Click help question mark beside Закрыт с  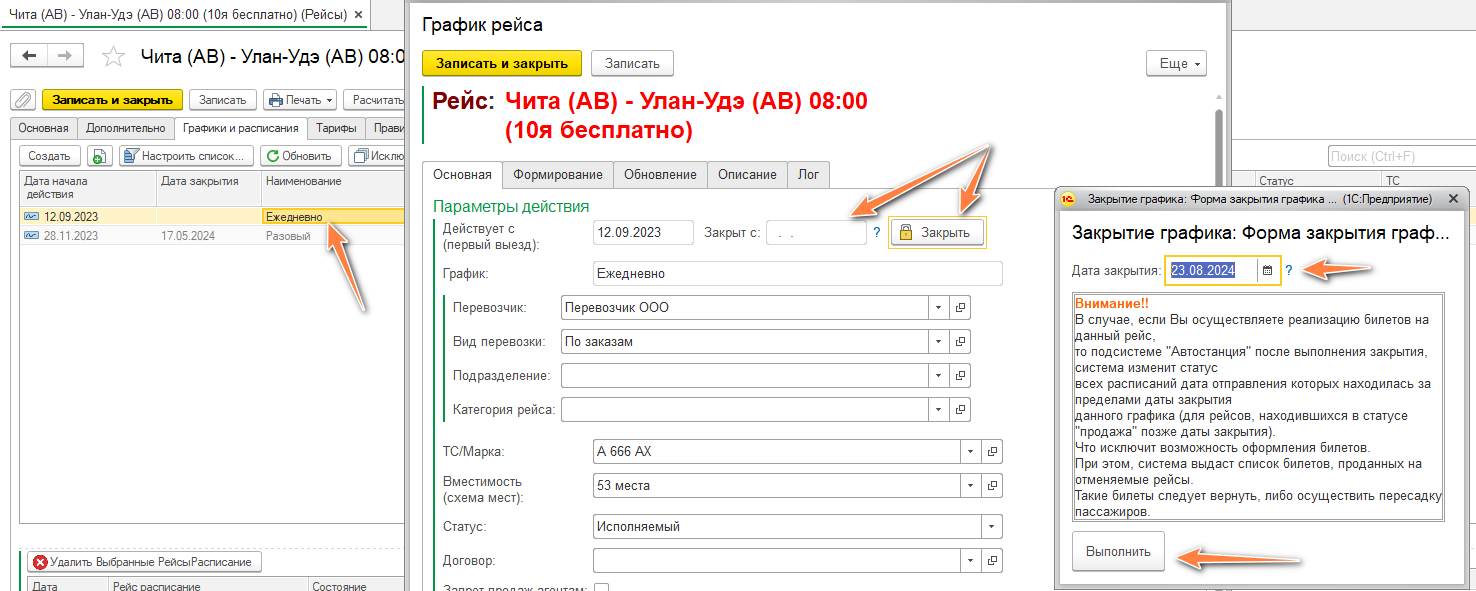pyautogui.click(x=876, y=232)
